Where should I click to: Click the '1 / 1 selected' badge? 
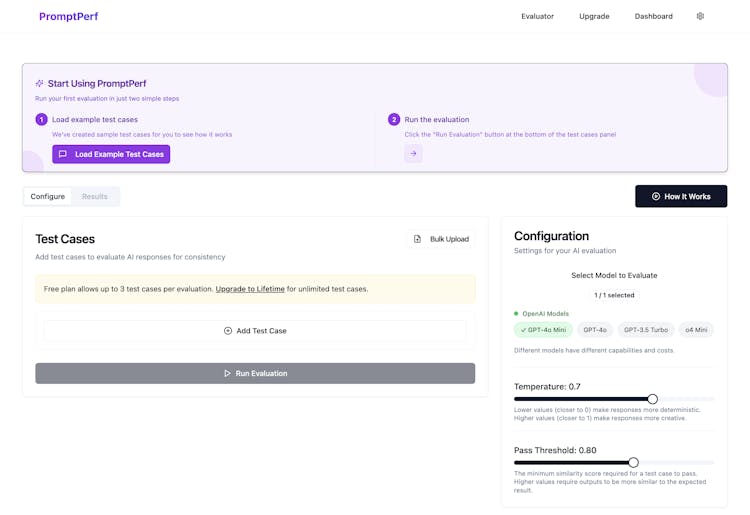614,295
